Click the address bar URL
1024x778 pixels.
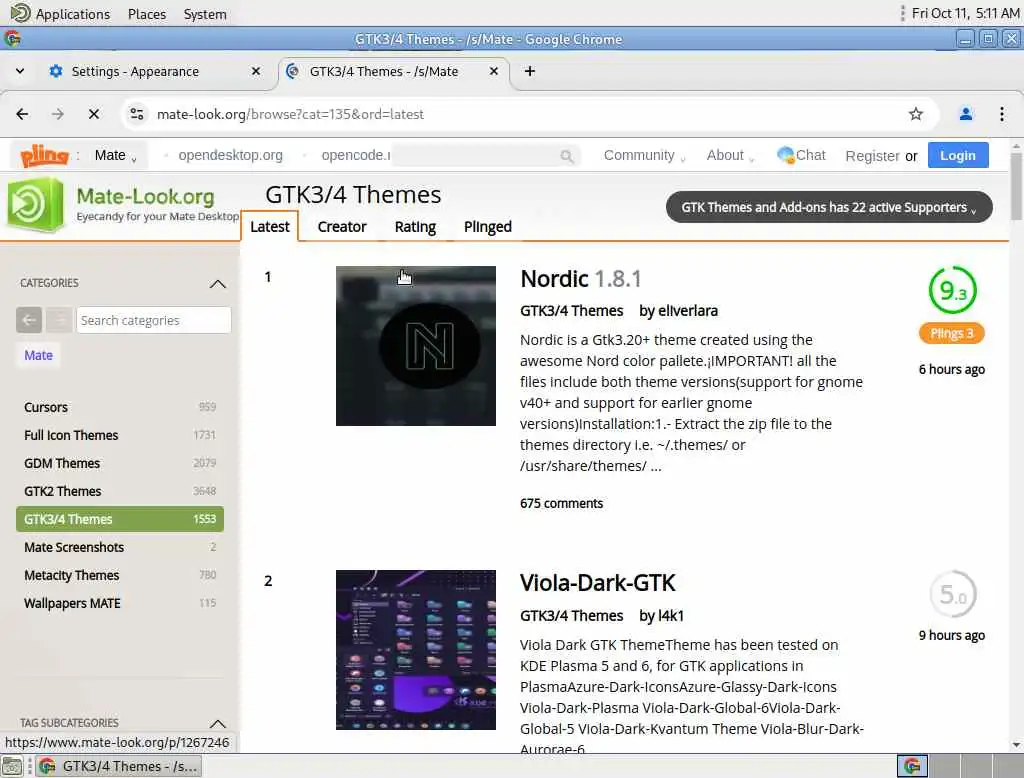click(290, 114)
